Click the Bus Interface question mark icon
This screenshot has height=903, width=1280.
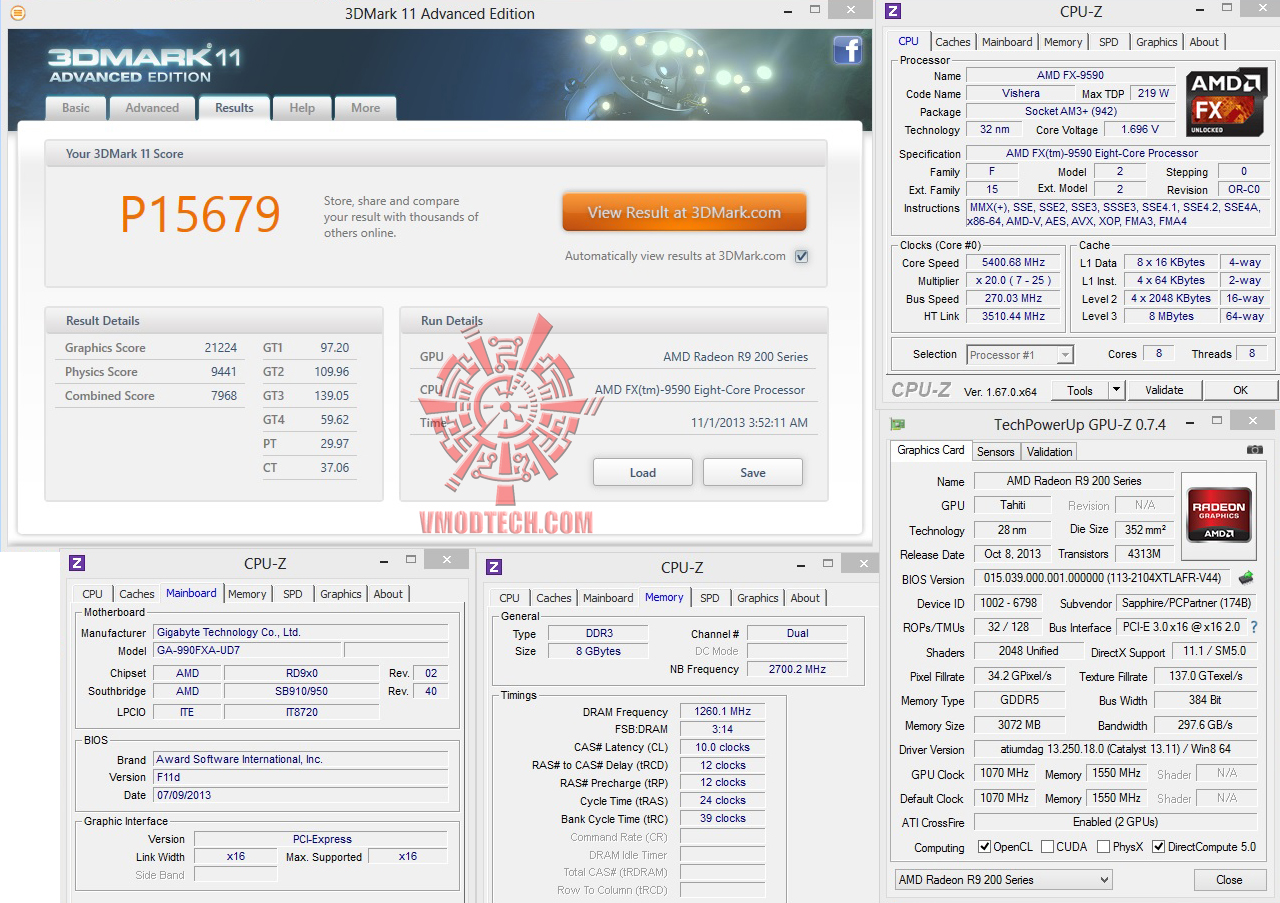pyautogui.click(x=1254, y=627)
